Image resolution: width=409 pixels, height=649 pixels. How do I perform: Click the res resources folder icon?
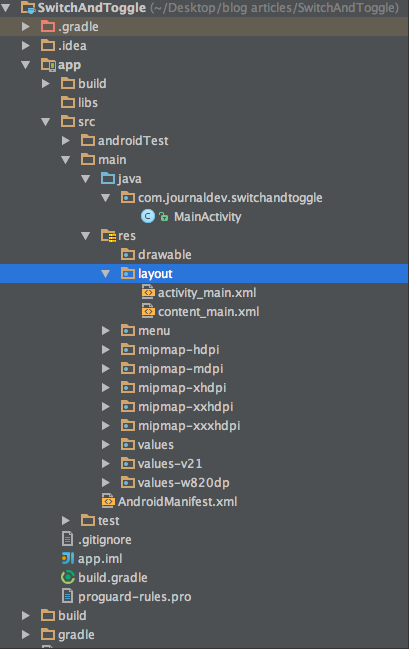click(108, 236)
